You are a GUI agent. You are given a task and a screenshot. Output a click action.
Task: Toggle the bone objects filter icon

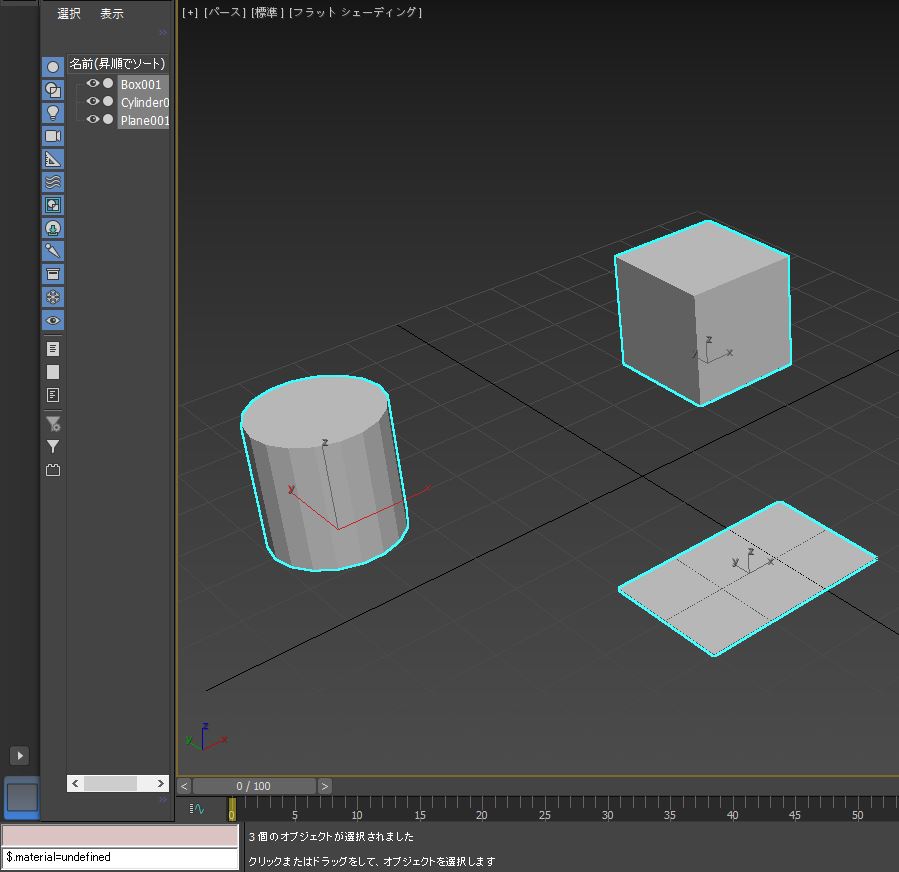coord(53,251)
